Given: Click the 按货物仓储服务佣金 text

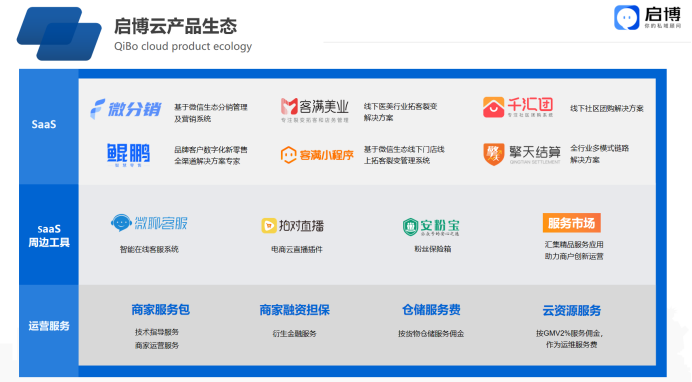Looking at the screenshot, I should point(431,334).
